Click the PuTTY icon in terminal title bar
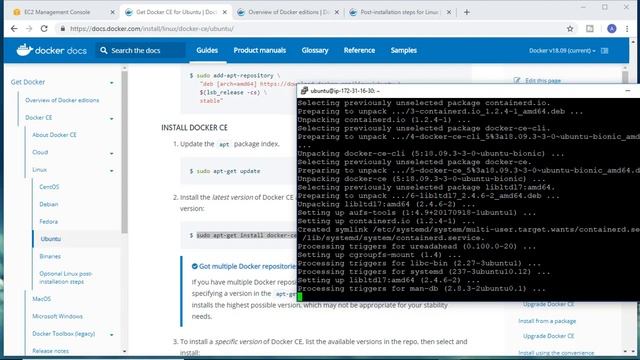The image size is (640, 360). coord(304,91)
